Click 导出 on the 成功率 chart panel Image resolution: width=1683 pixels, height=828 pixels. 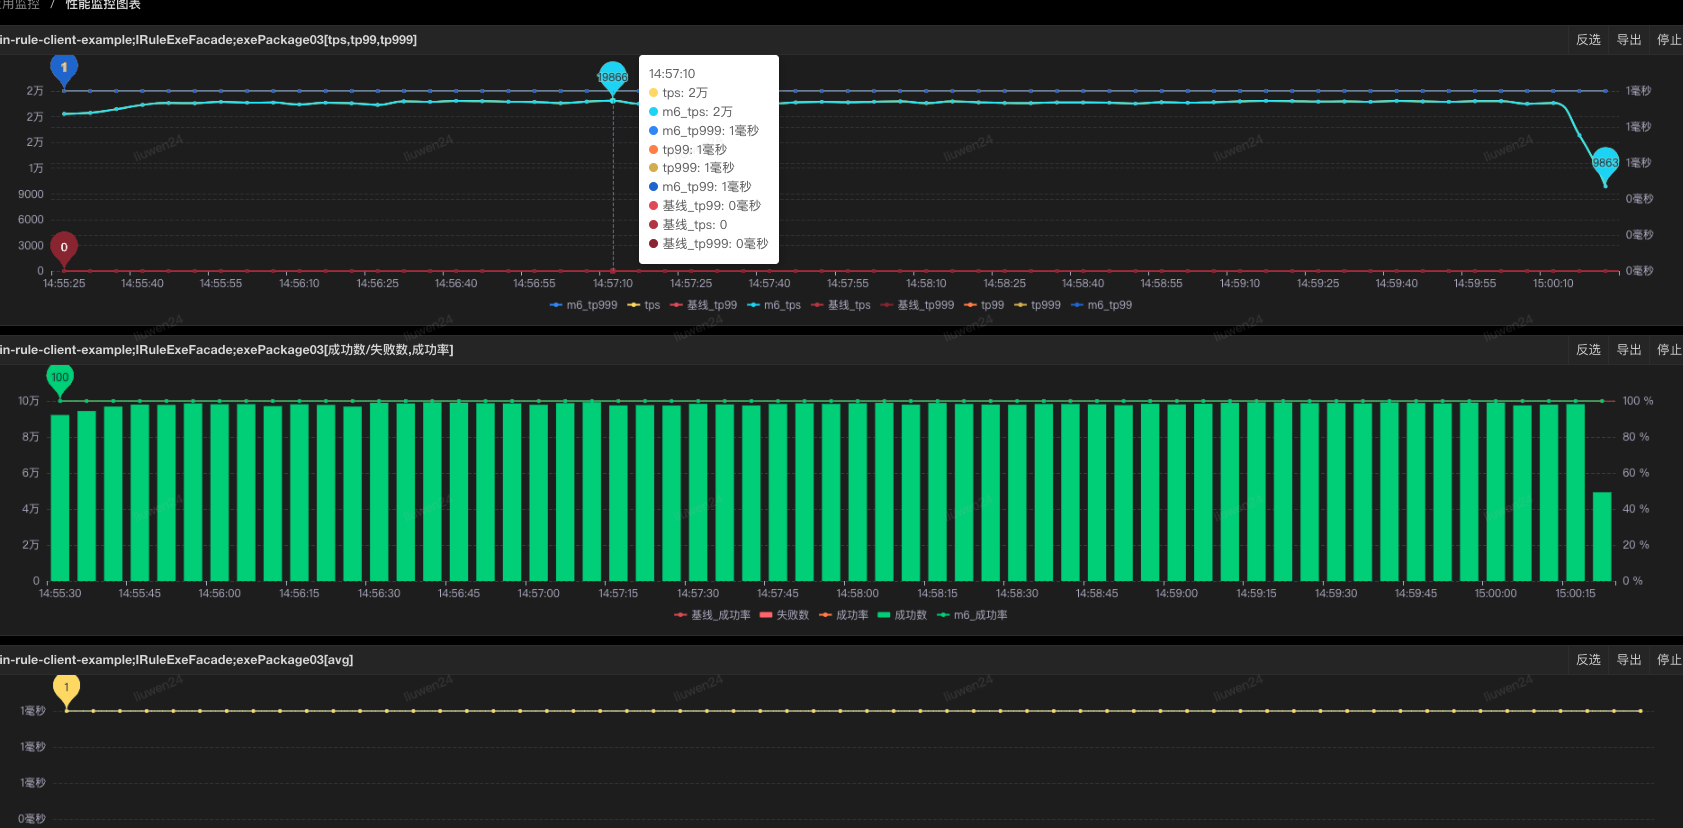[1629, 350]
